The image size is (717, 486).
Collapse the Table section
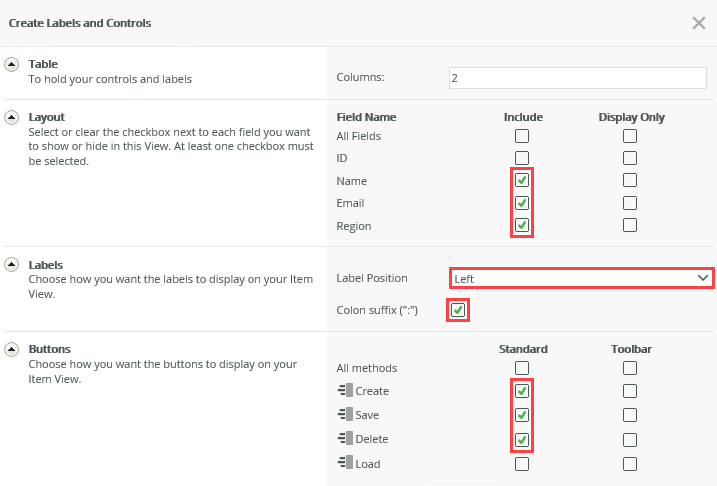pos(12,64)
